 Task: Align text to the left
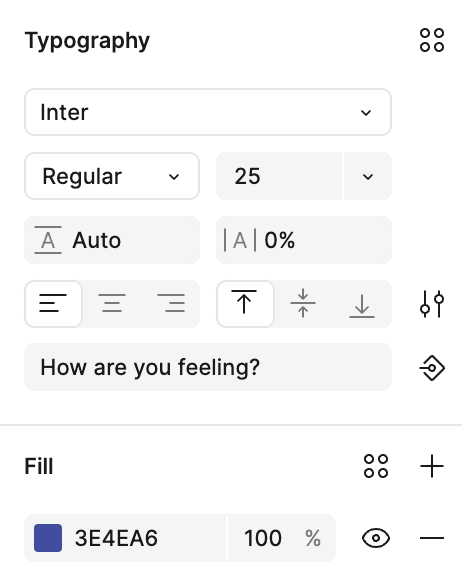(53, 304)
